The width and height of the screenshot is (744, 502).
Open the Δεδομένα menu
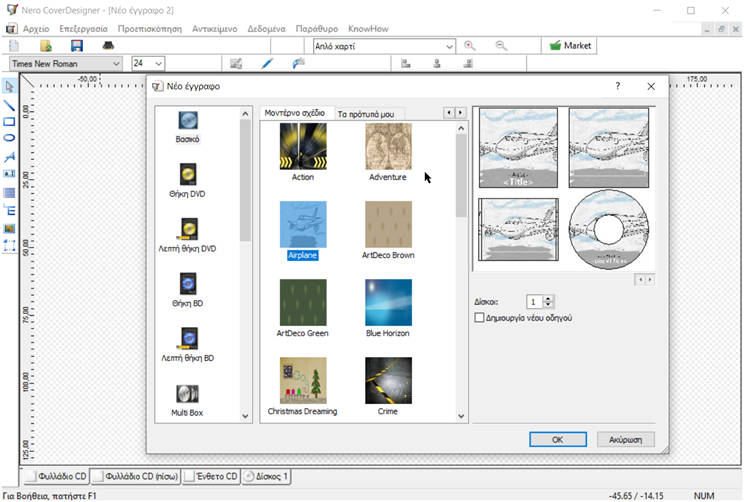point(266,29)
